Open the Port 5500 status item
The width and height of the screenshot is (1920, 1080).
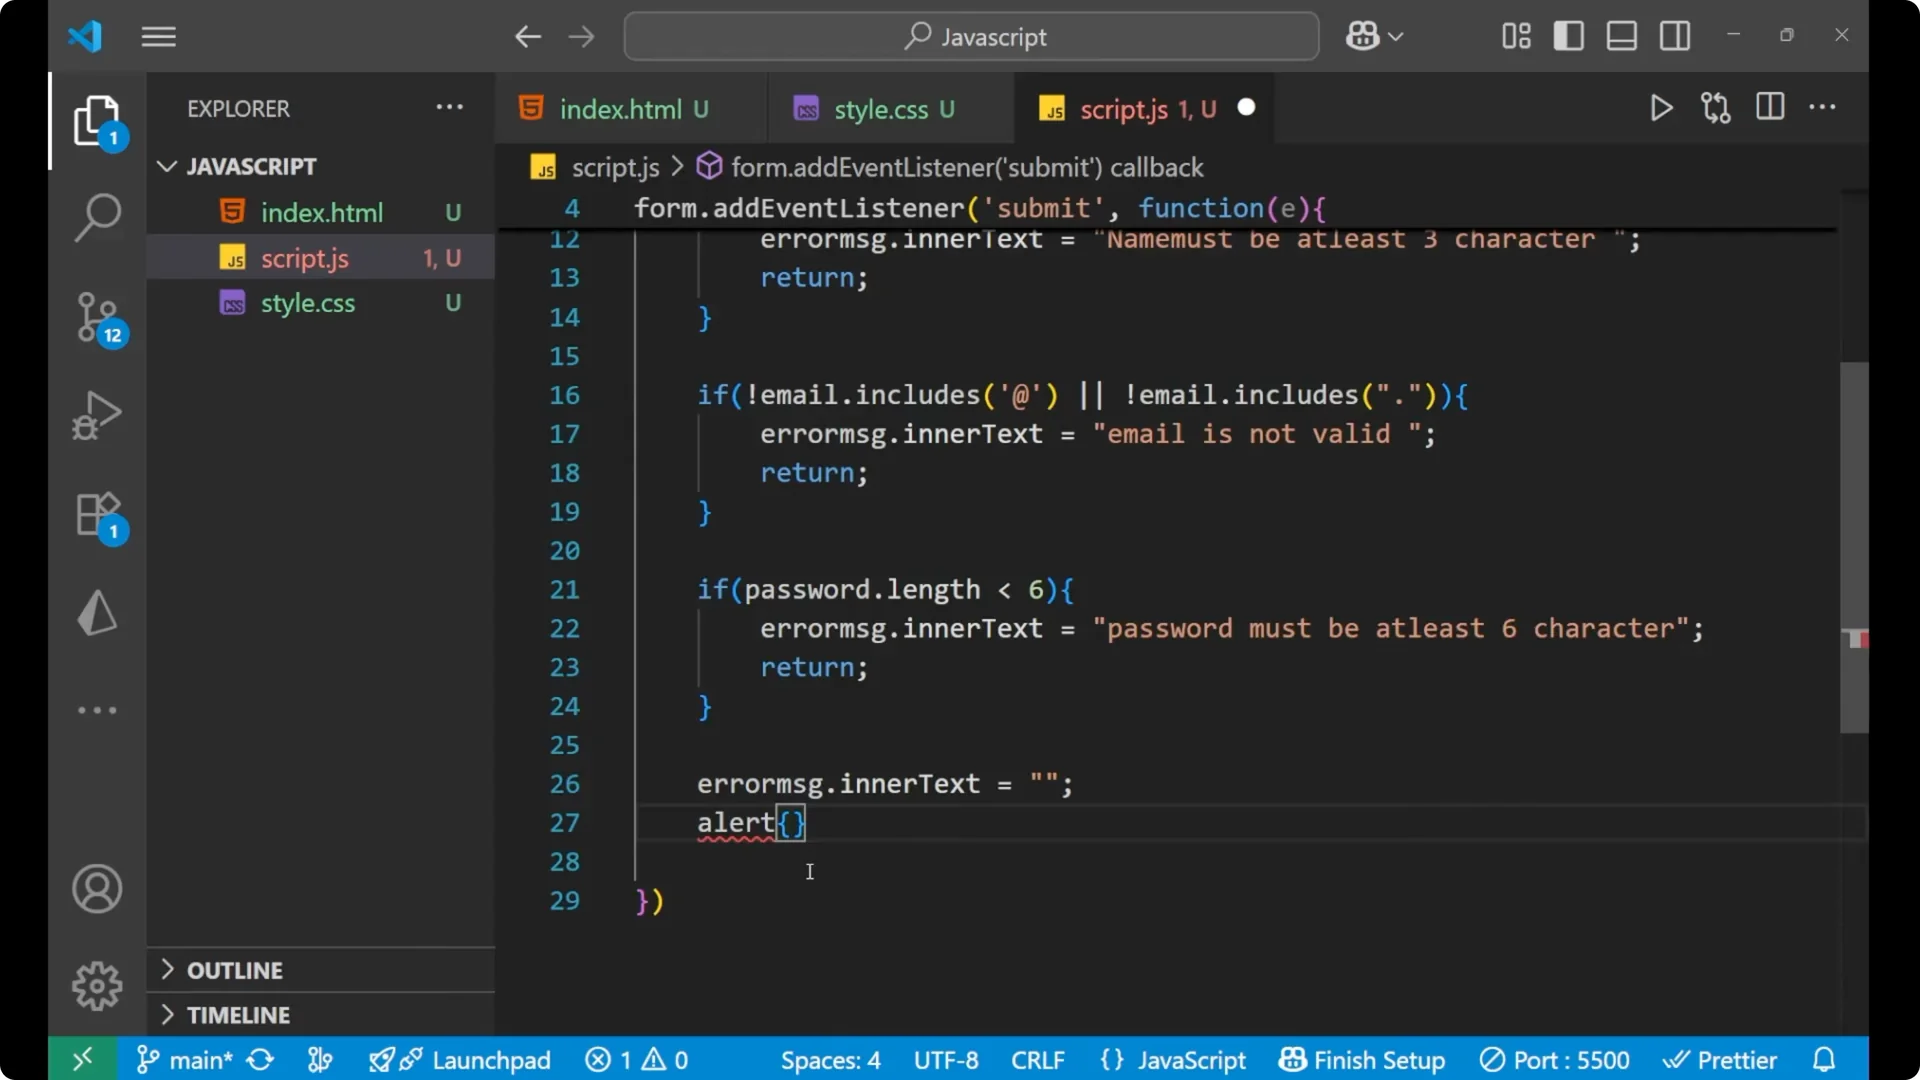1554,1059
